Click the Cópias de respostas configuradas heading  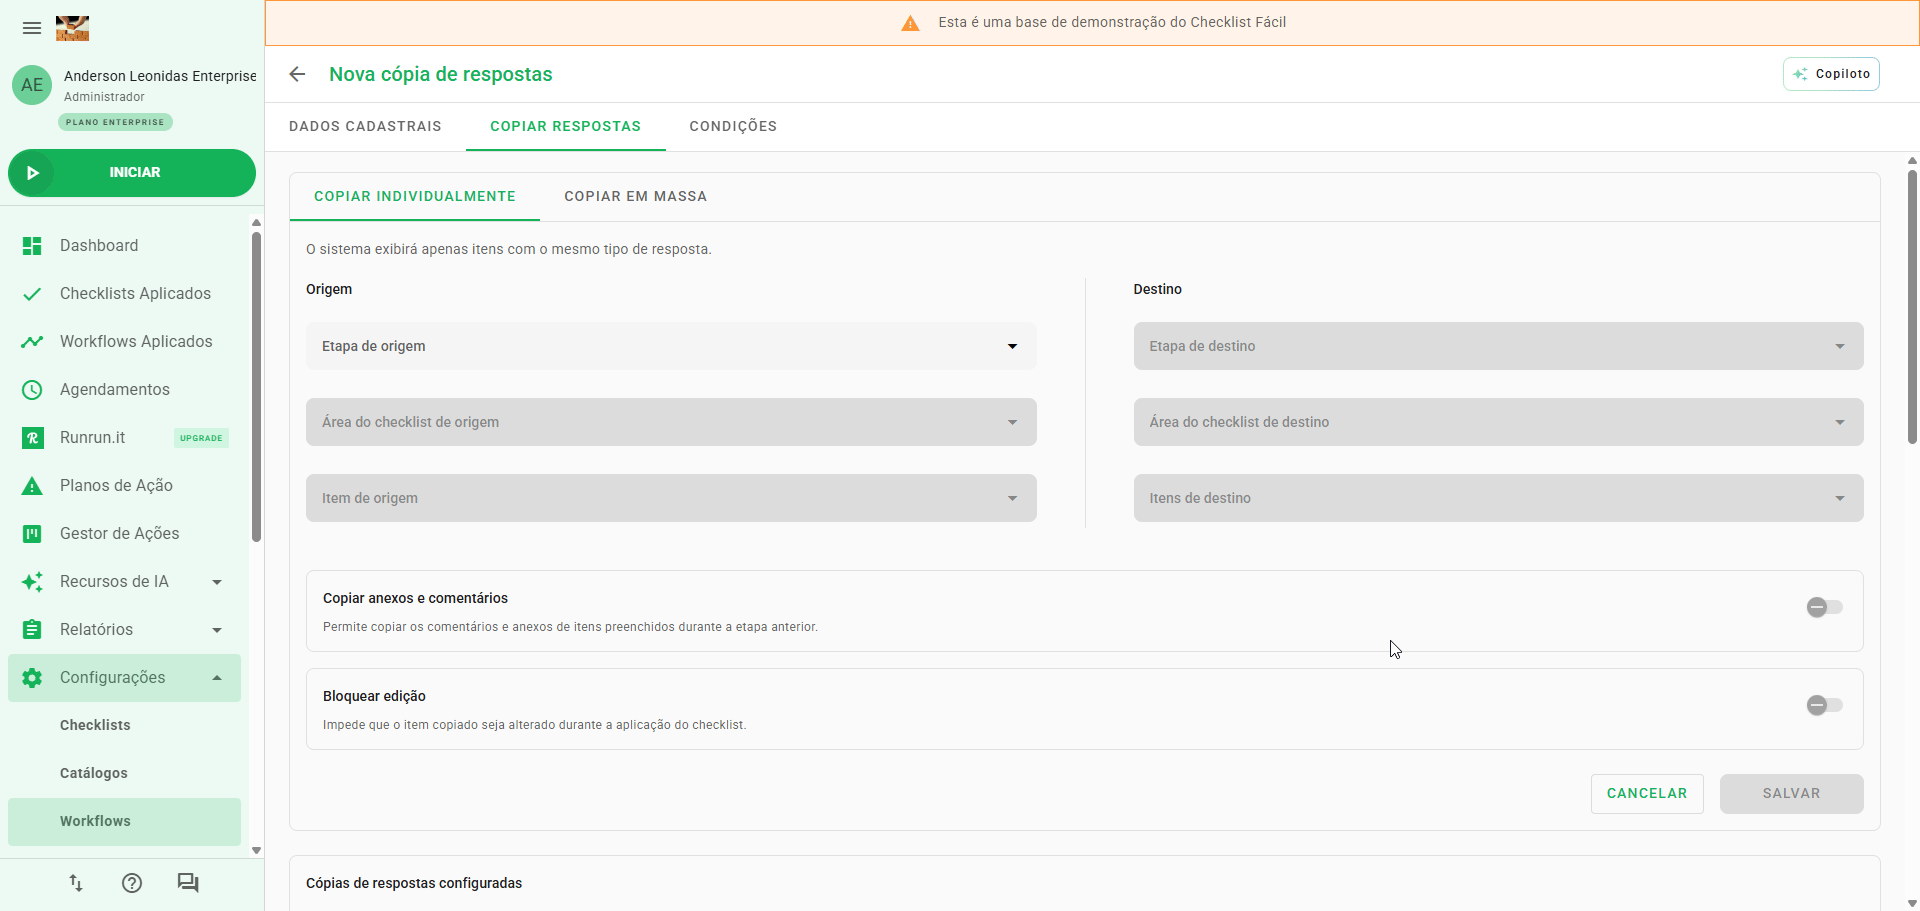[414, 883]
